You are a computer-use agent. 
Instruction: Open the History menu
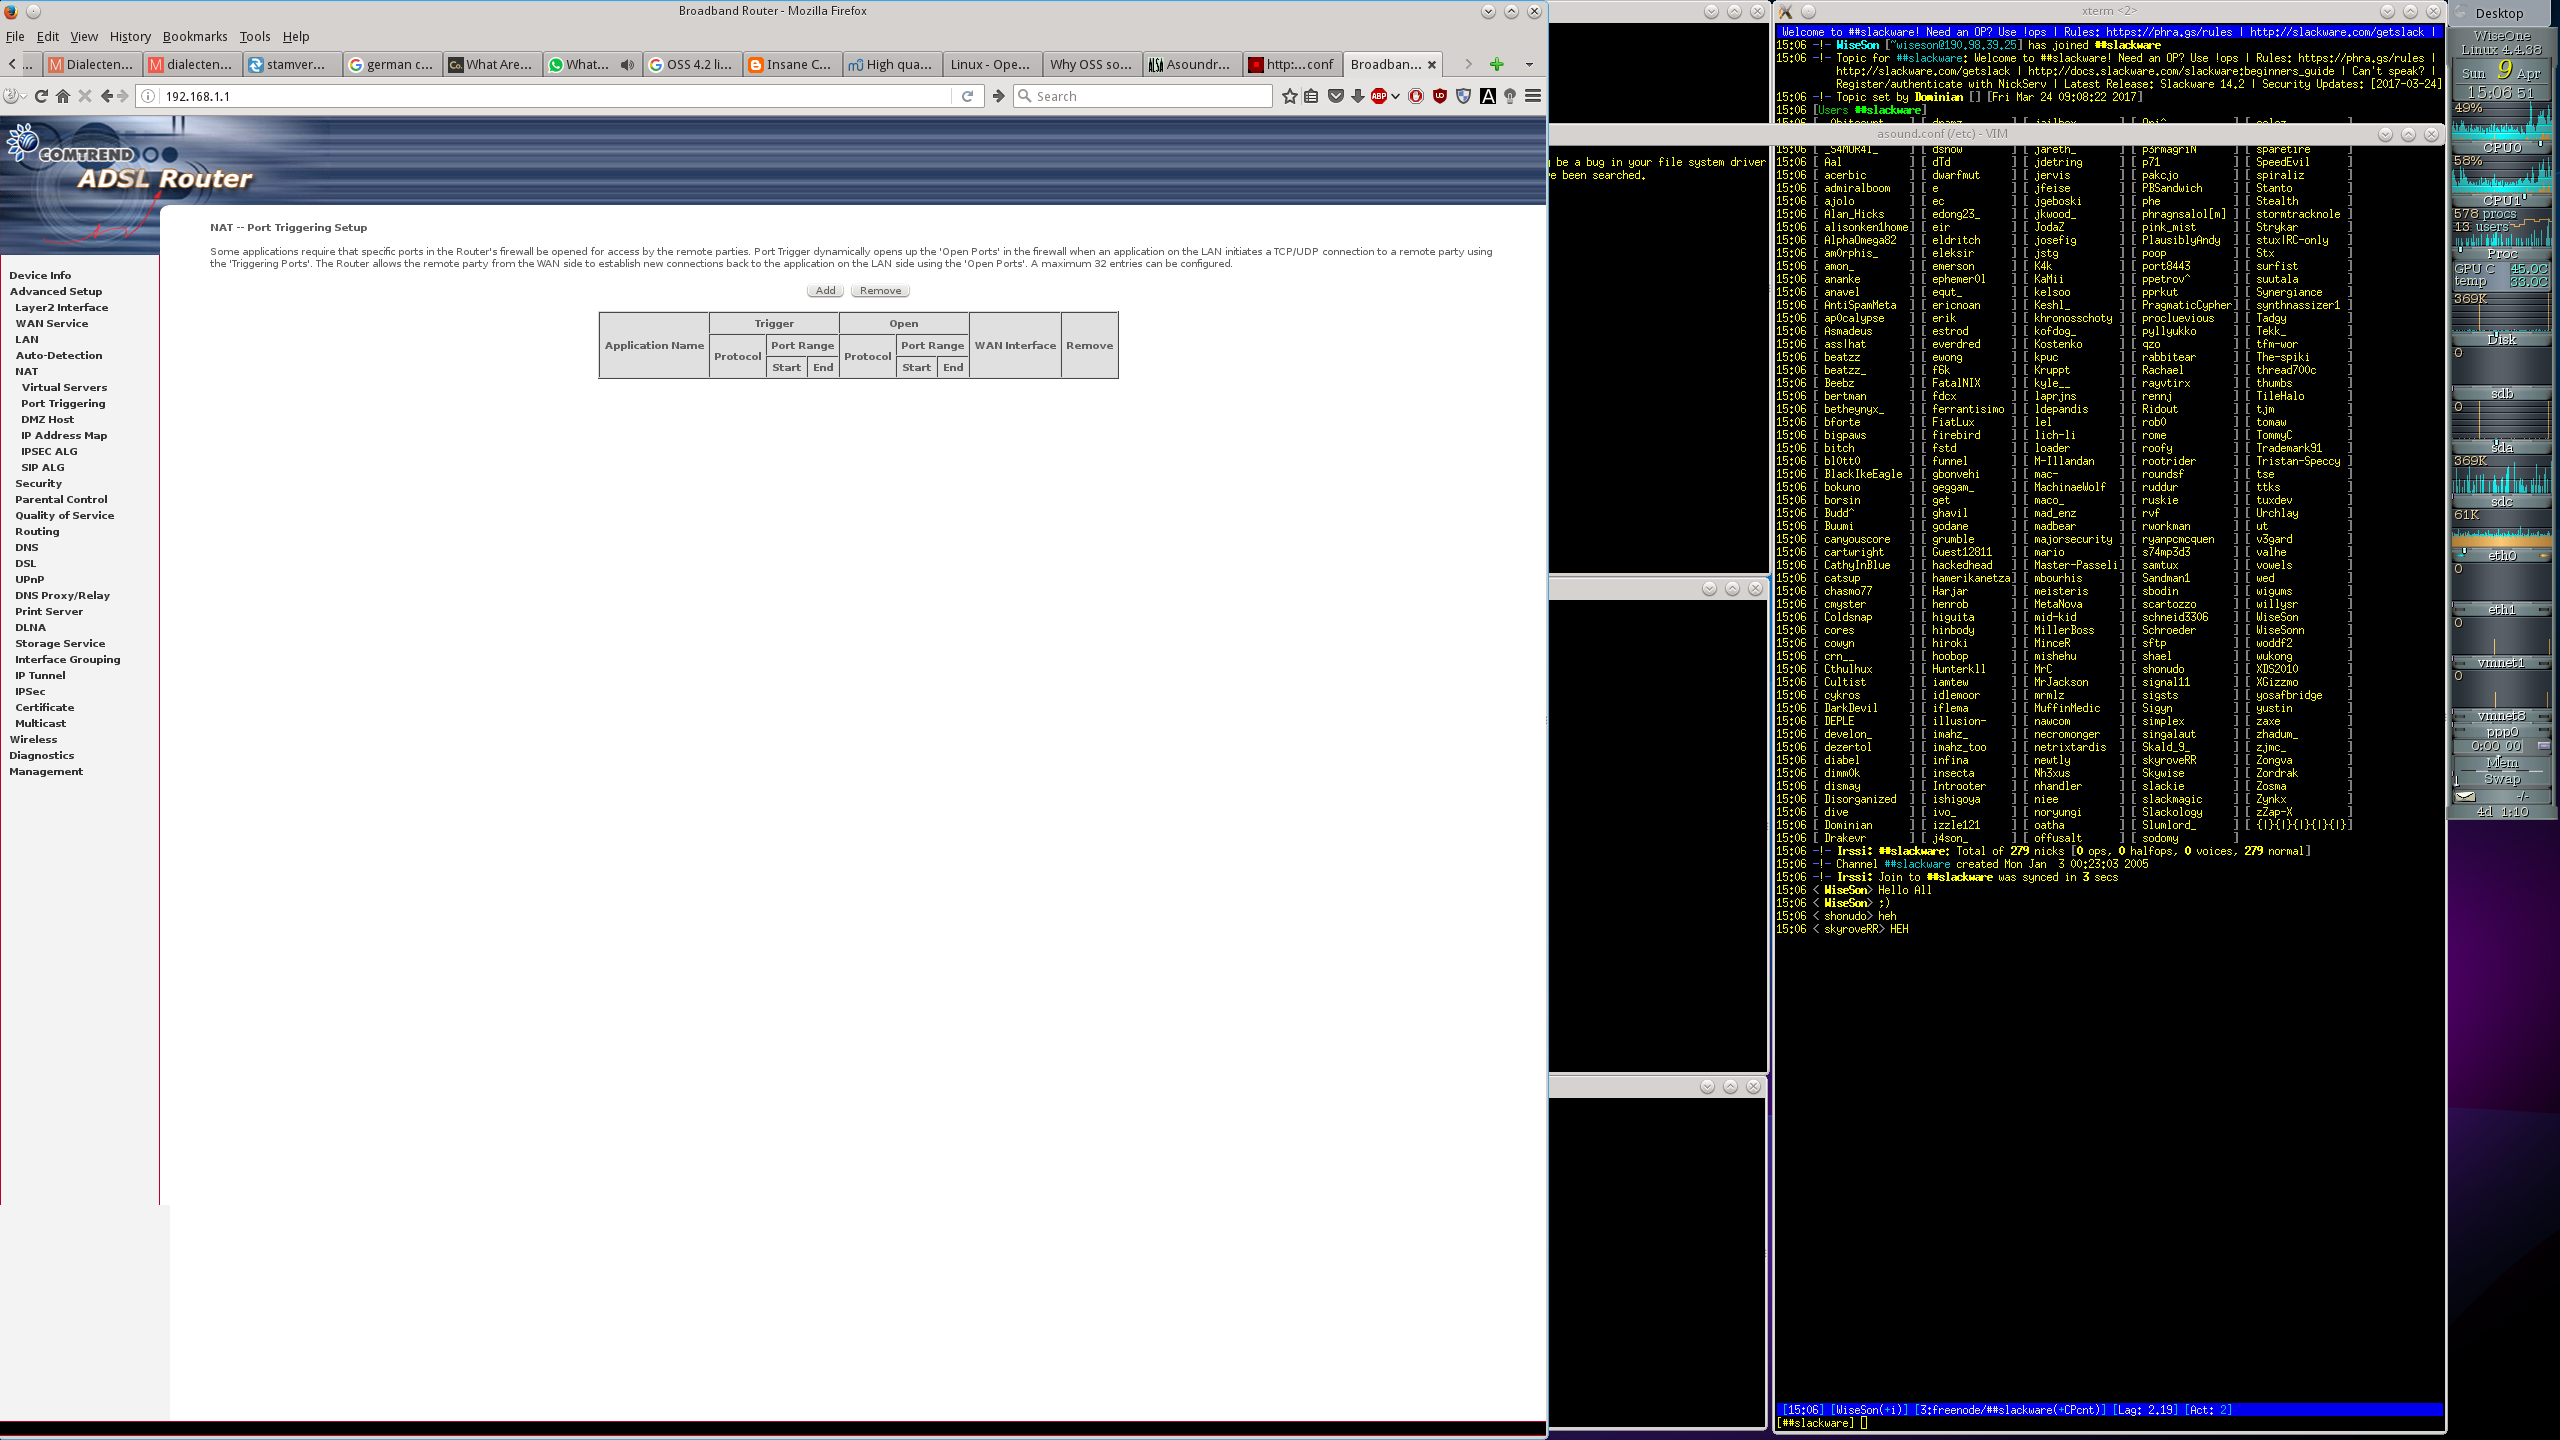[x=130, y=36]
